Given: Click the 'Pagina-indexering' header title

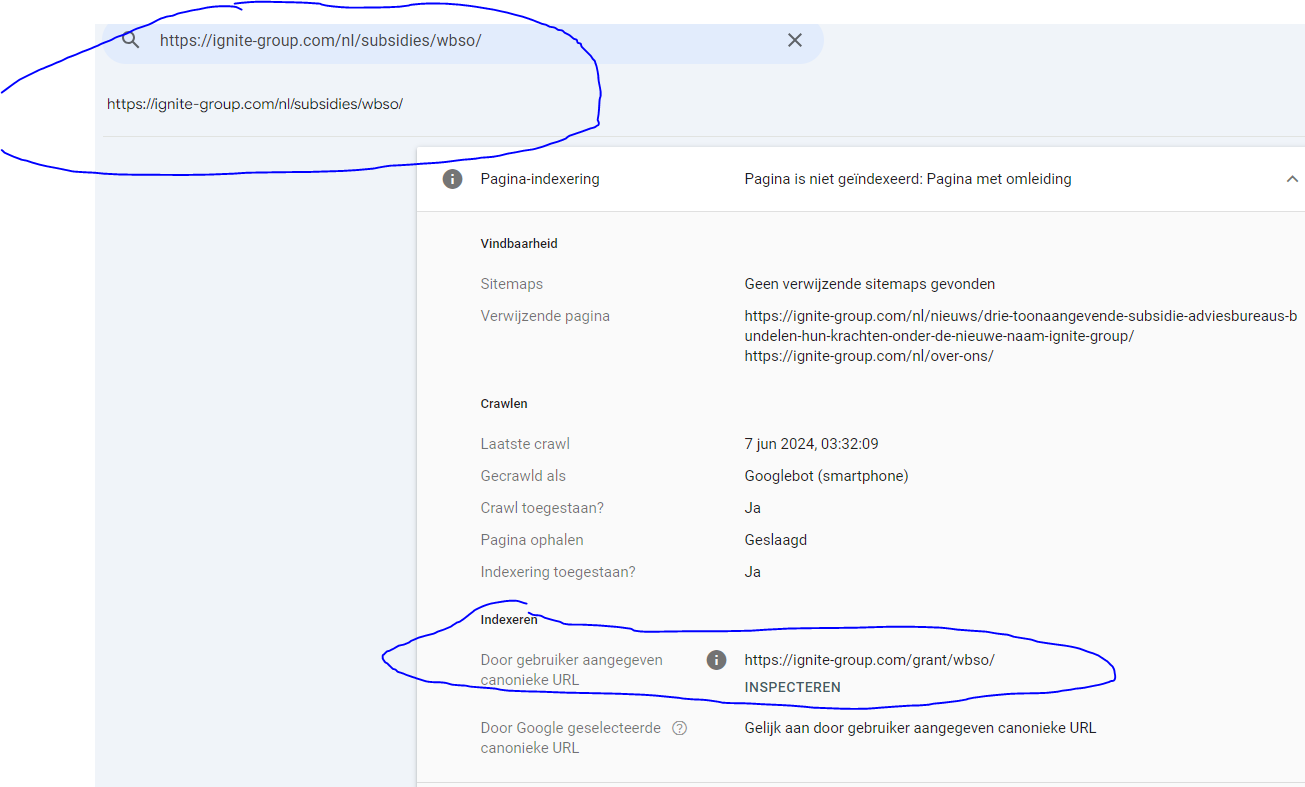Looking at the screenshot, I should [x=540, y=179].
